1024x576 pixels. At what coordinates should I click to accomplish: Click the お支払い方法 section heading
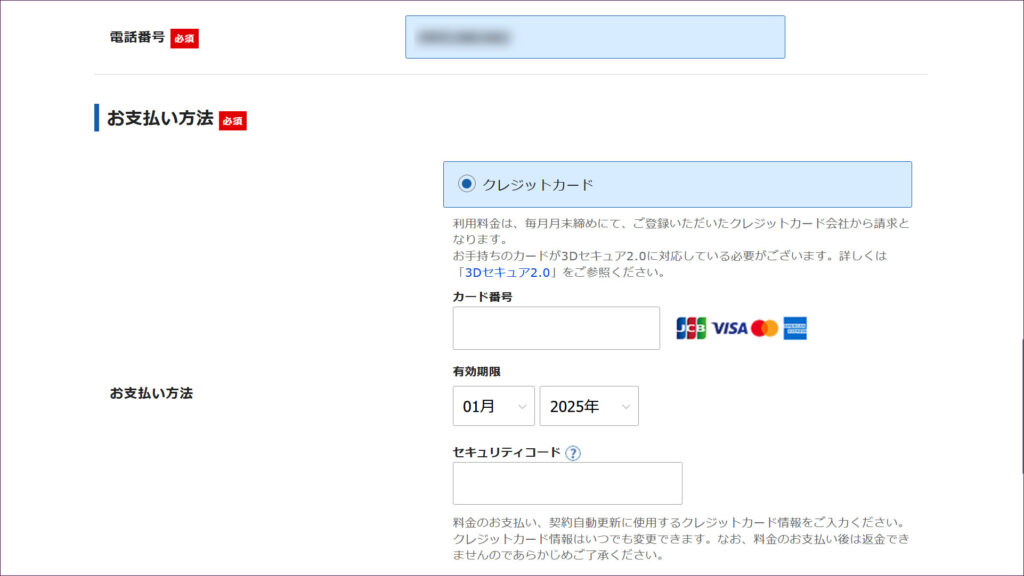[160, 118]
